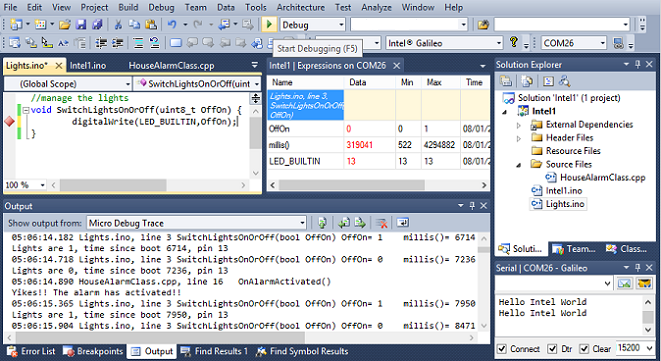The image size is (661, 361).
Task: Open the Global Scope dropdown
Action: pyautogui.click(x=128, y=84)
